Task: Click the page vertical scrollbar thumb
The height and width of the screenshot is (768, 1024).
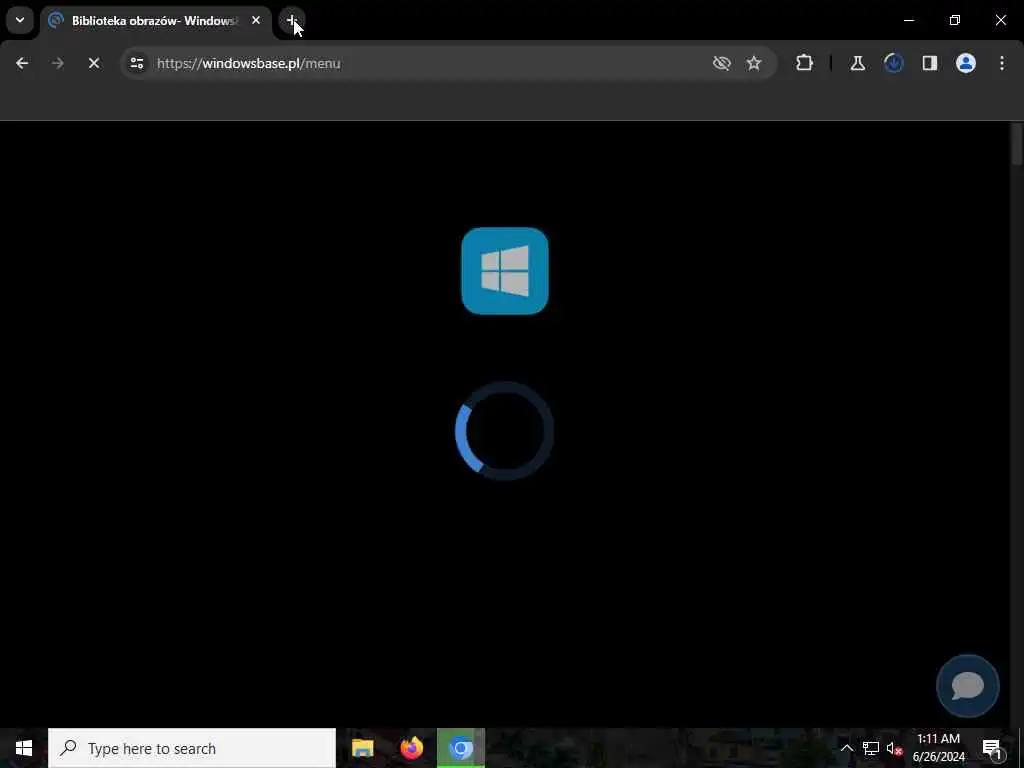Action: [1017, 144]
